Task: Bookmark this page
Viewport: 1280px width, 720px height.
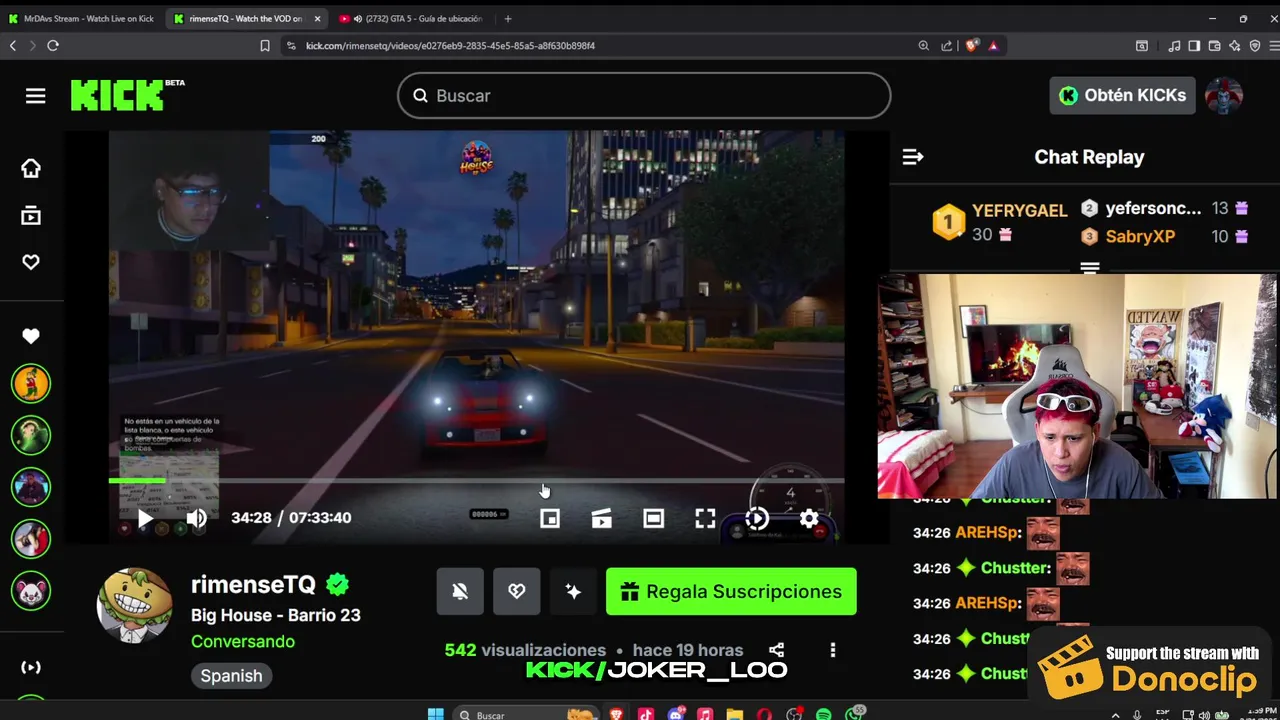Action: coord(265,46)
